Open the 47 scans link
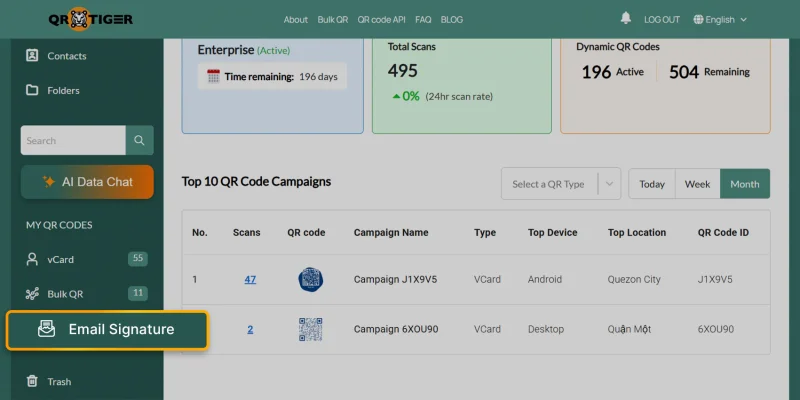Screen dimensions: 800x400 [250, 280]
